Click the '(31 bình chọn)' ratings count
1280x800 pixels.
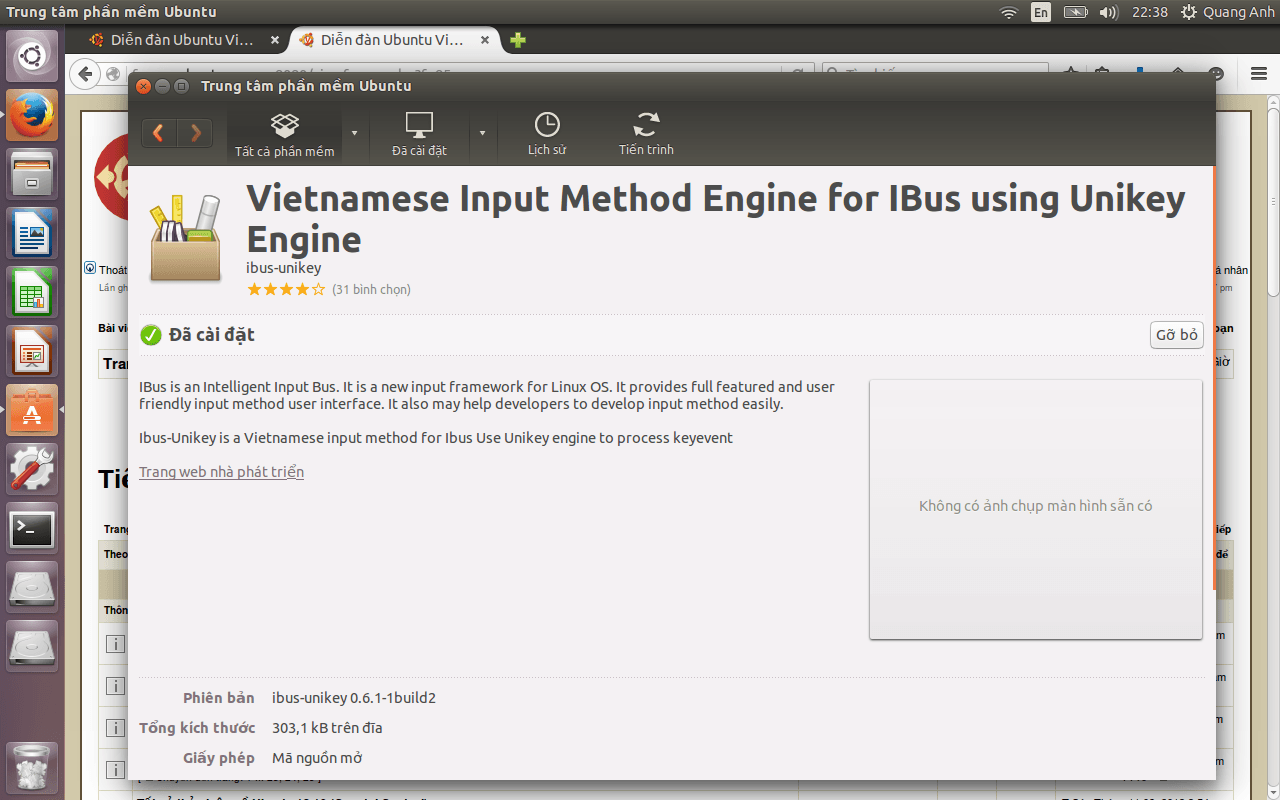pos(371,290)
